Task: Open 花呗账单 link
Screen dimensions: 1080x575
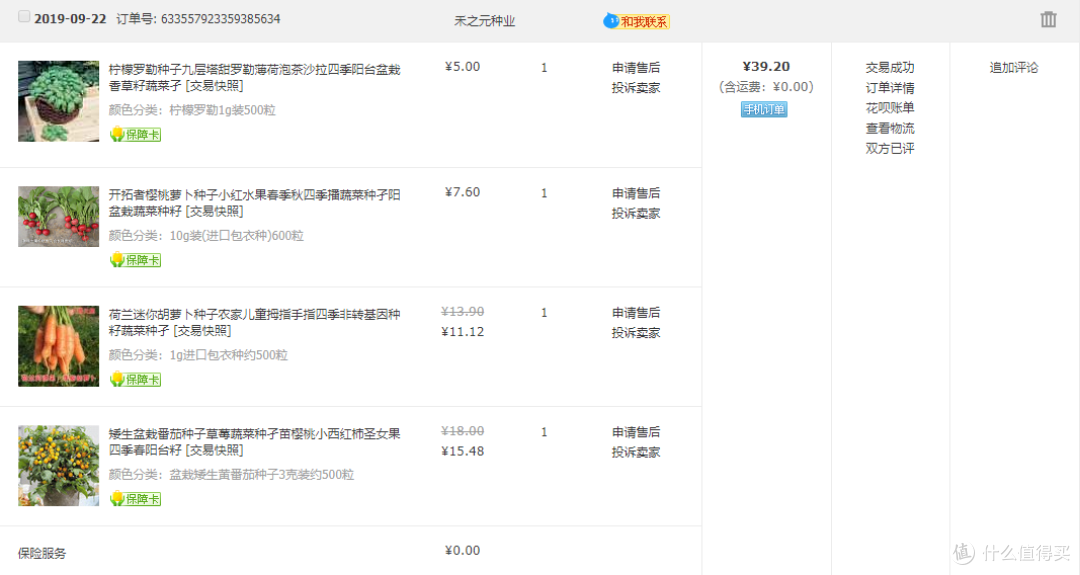Action: tap(890, 107)
